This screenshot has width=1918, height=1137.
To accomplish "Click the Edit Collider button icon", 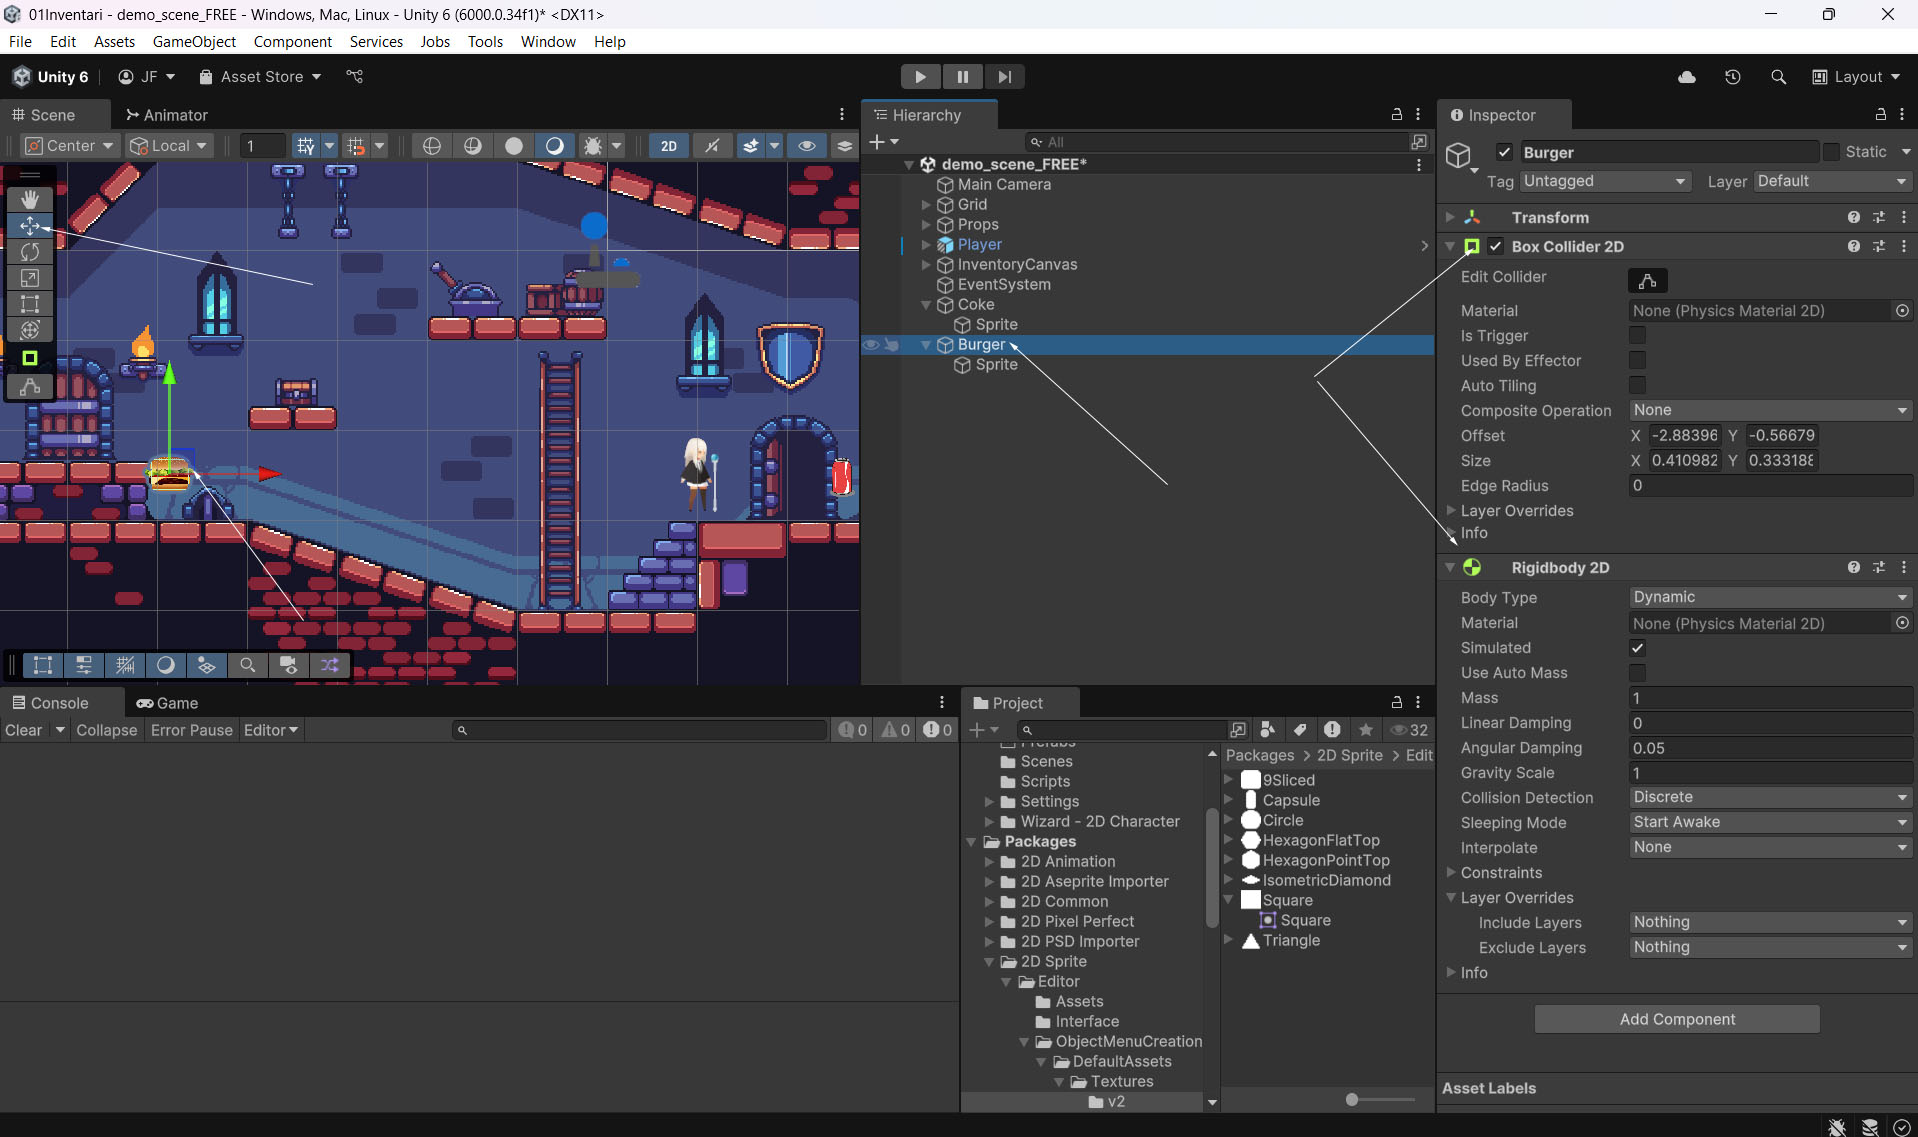I will click(1647, 281).
